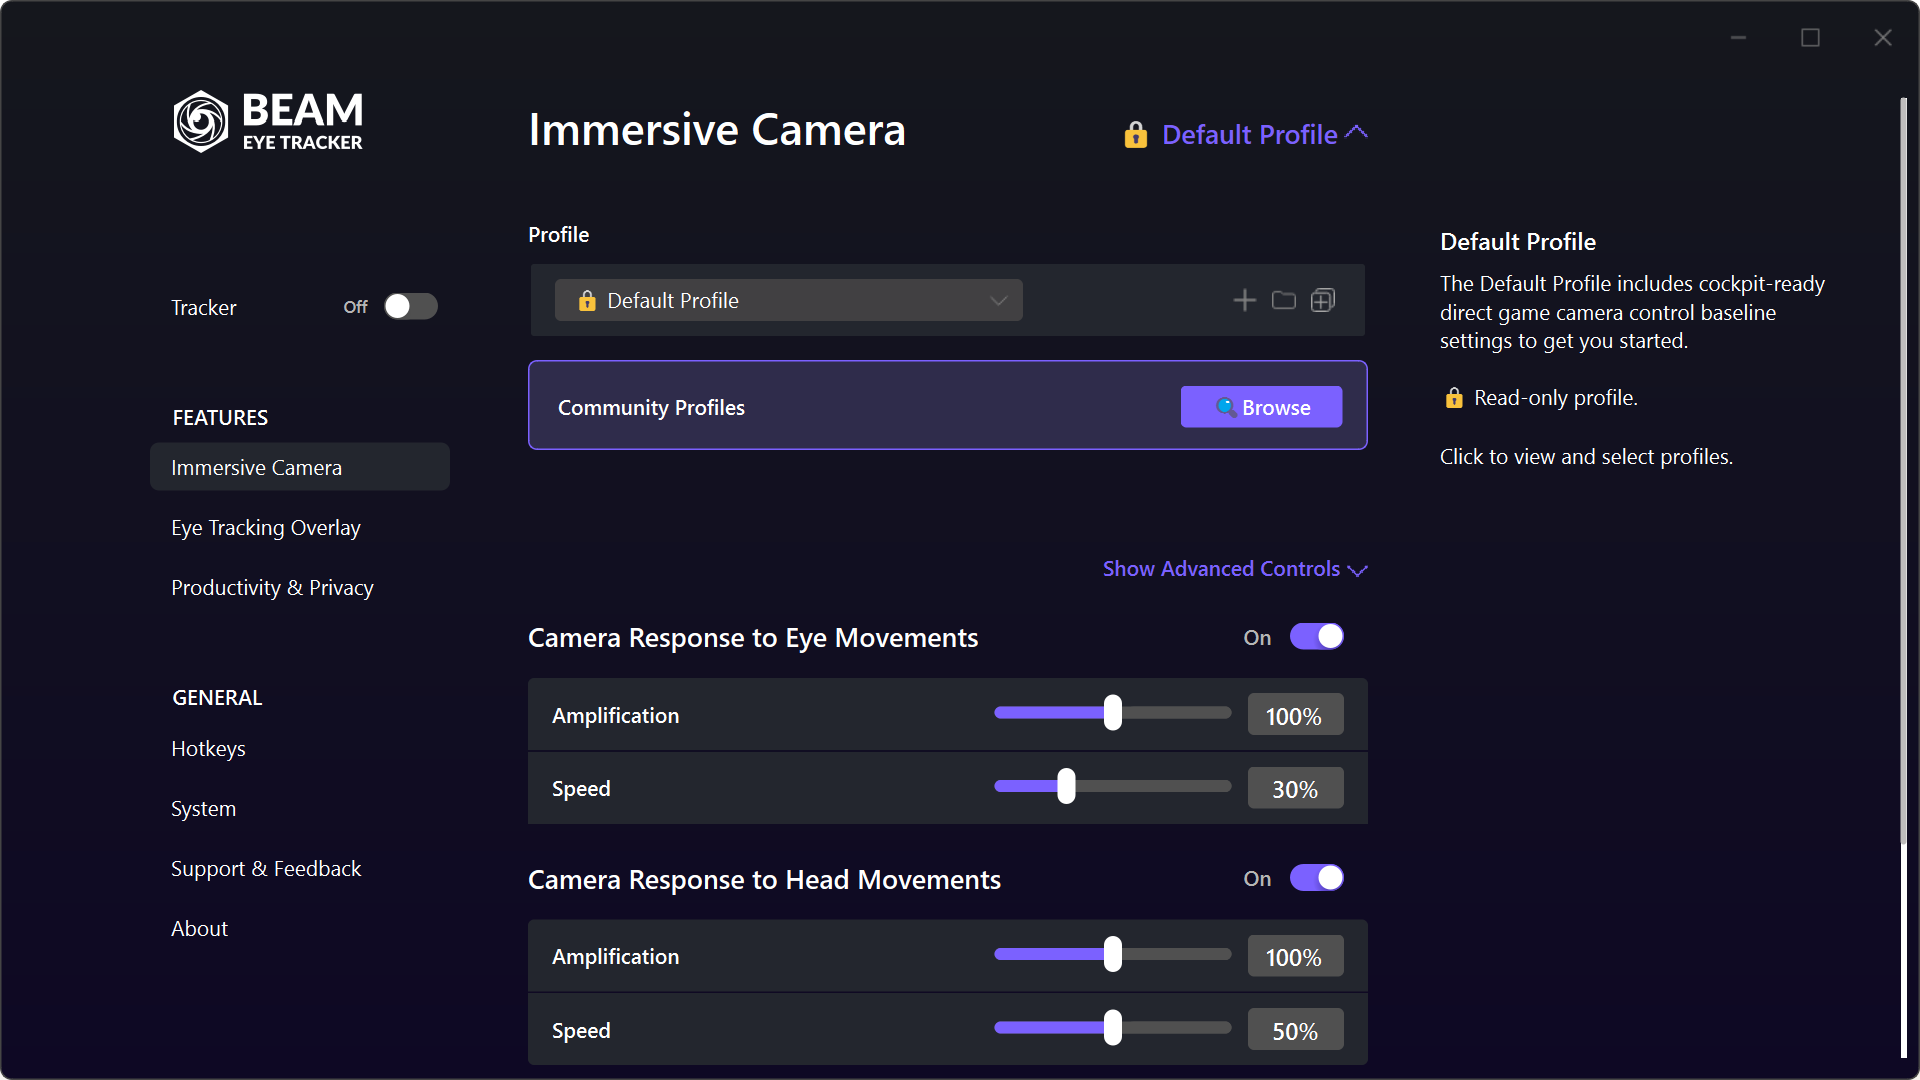
Task: Go to Productivity & Privacy
Action: click(272, 588)
